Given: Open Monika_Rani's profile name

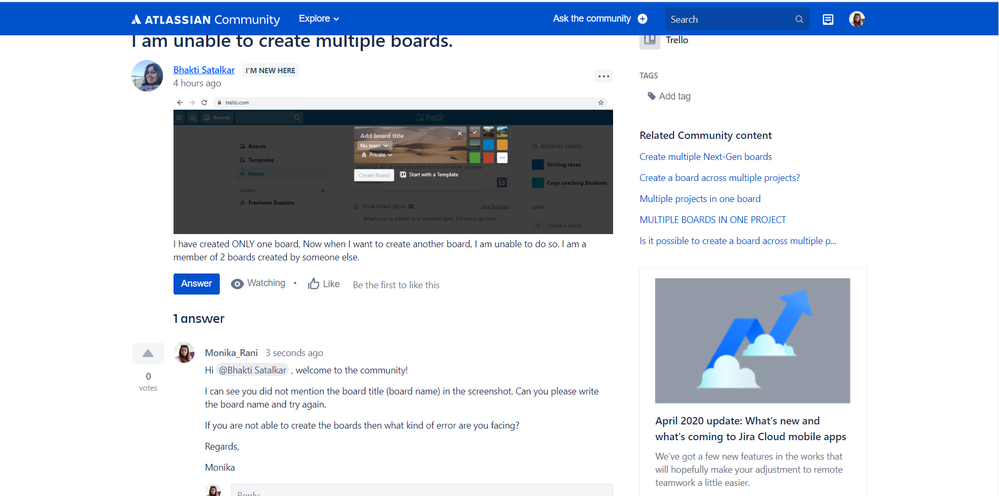Looking at the screenshot, I should 232,353.
